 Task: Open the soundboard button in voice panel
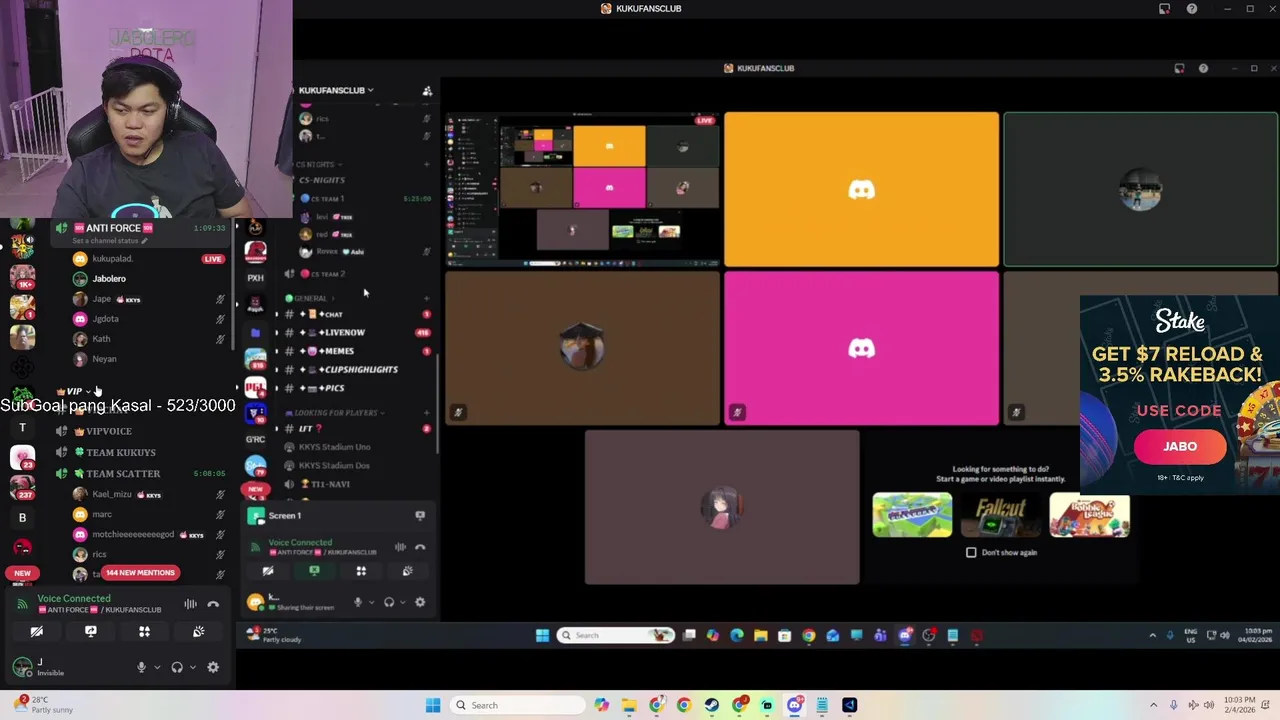[x=198, y=632]
